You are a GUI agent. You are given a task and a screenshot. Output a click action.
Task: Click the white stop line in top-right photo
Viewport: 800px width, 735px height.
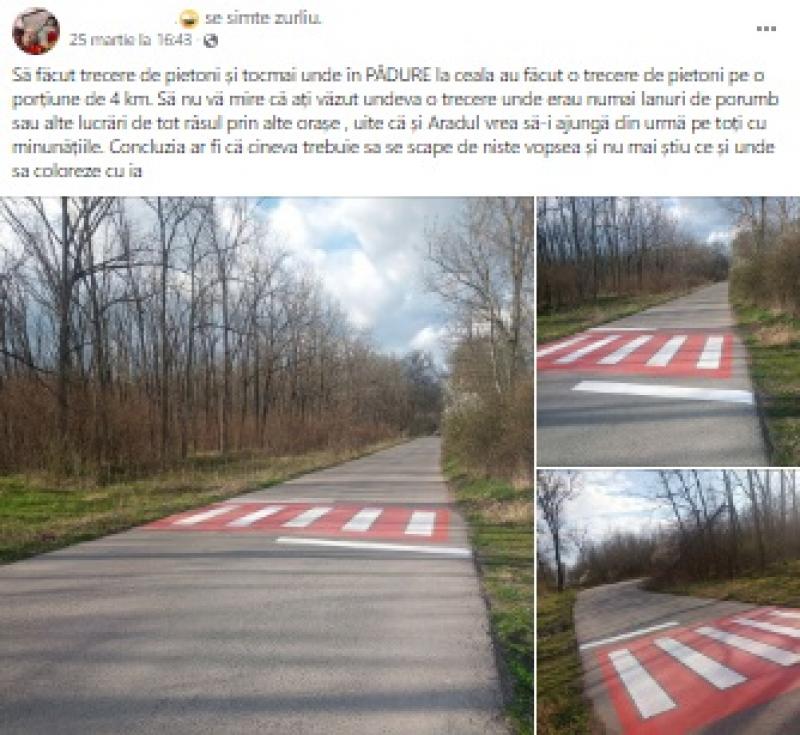point(663,392)
